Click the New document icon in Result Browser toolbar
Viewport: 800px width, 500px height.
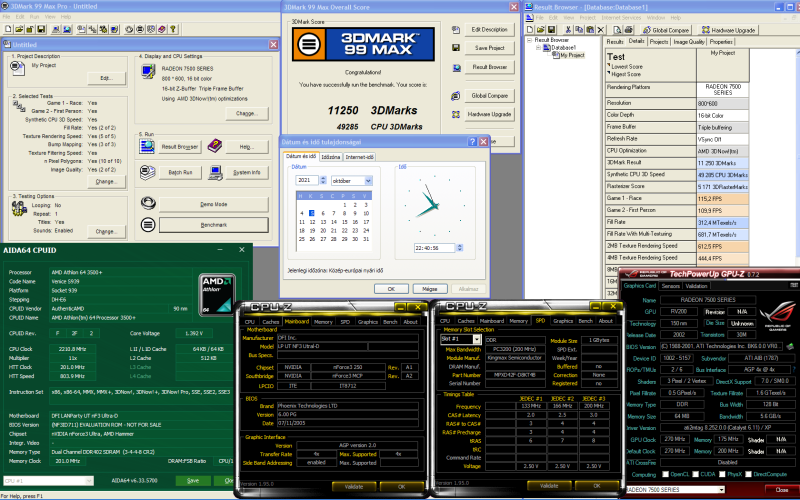[530, 30]
